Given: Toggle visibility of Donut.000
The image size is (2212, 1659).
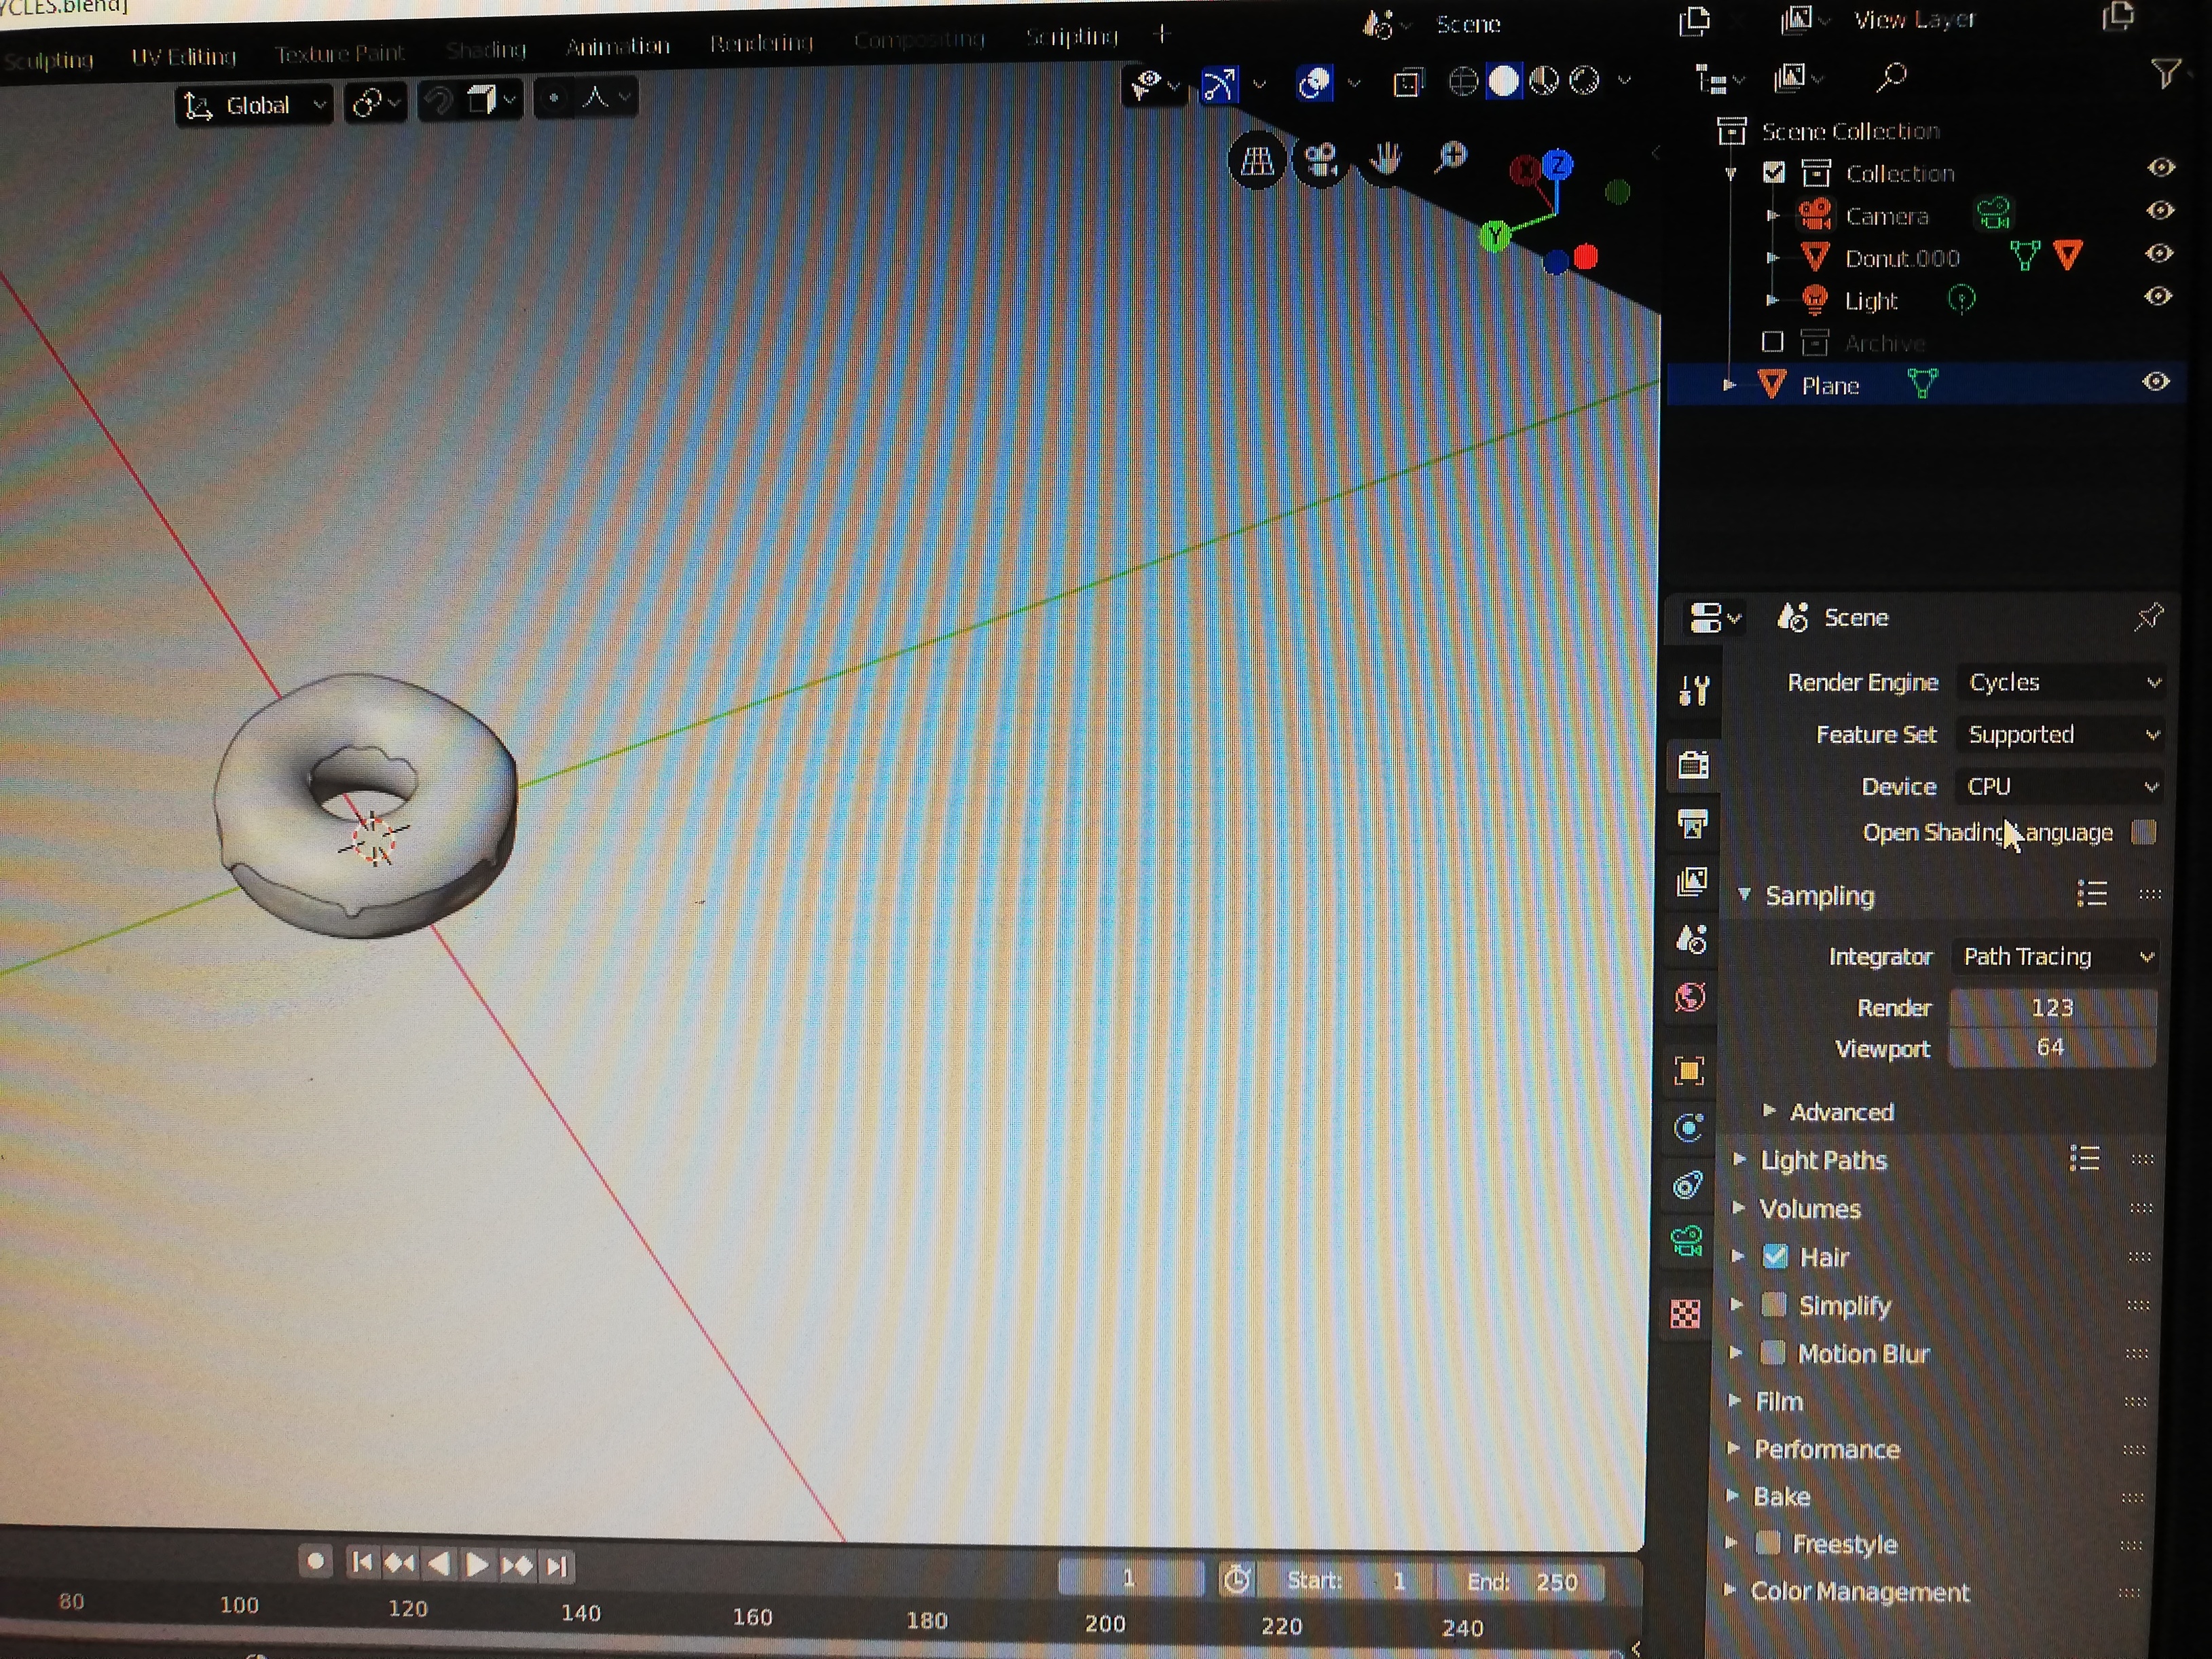Looking at the screenshot, I should (2159, 254).
